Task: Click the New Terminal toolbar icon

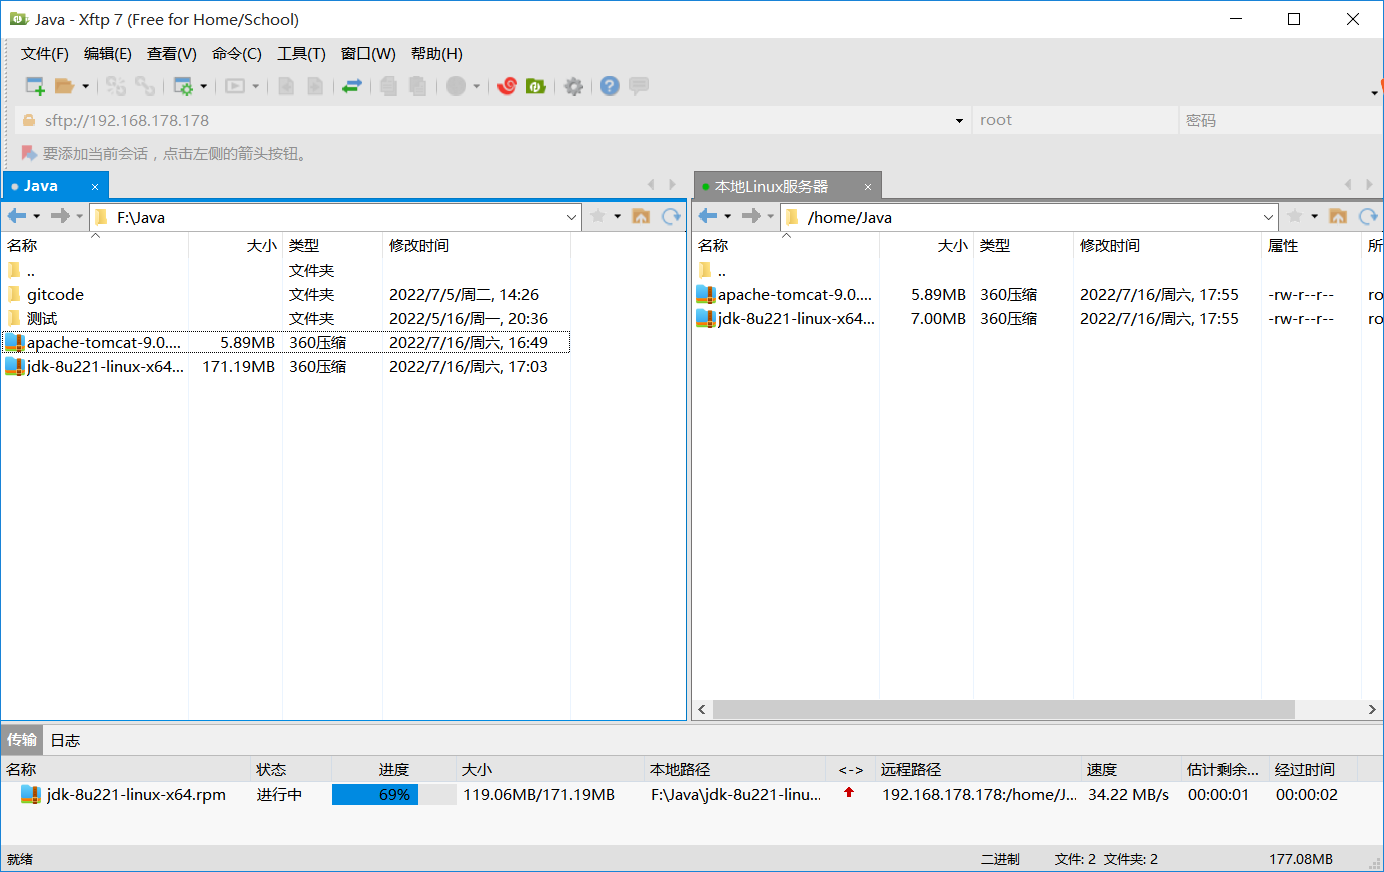Action: [x=235, y=86]
